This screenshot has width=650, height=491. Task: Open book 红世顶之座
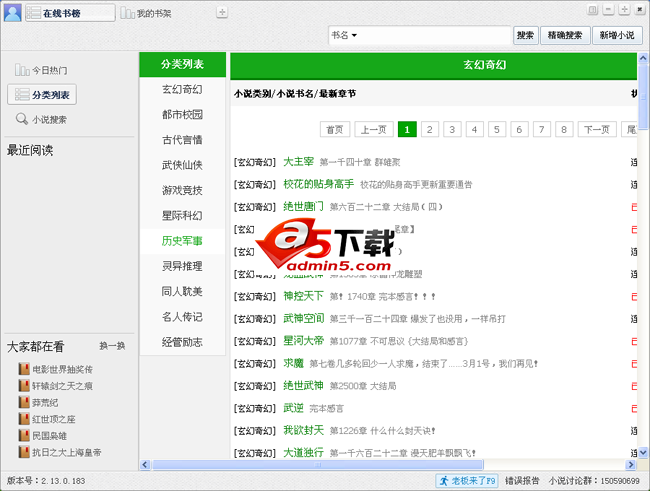(x=54, y=419)
